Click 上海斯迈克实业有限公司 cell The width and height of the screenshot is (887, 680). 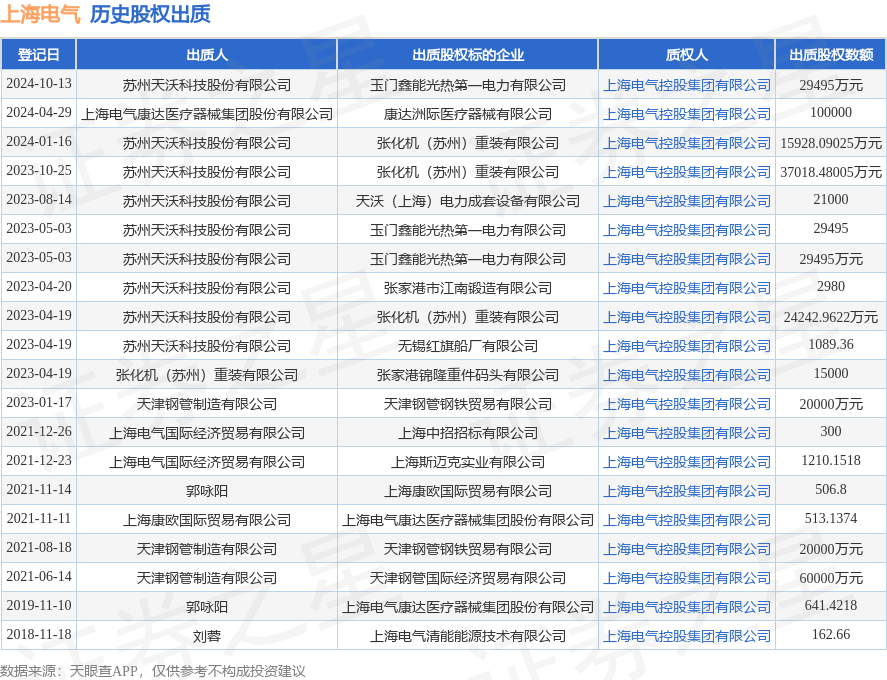467,462
